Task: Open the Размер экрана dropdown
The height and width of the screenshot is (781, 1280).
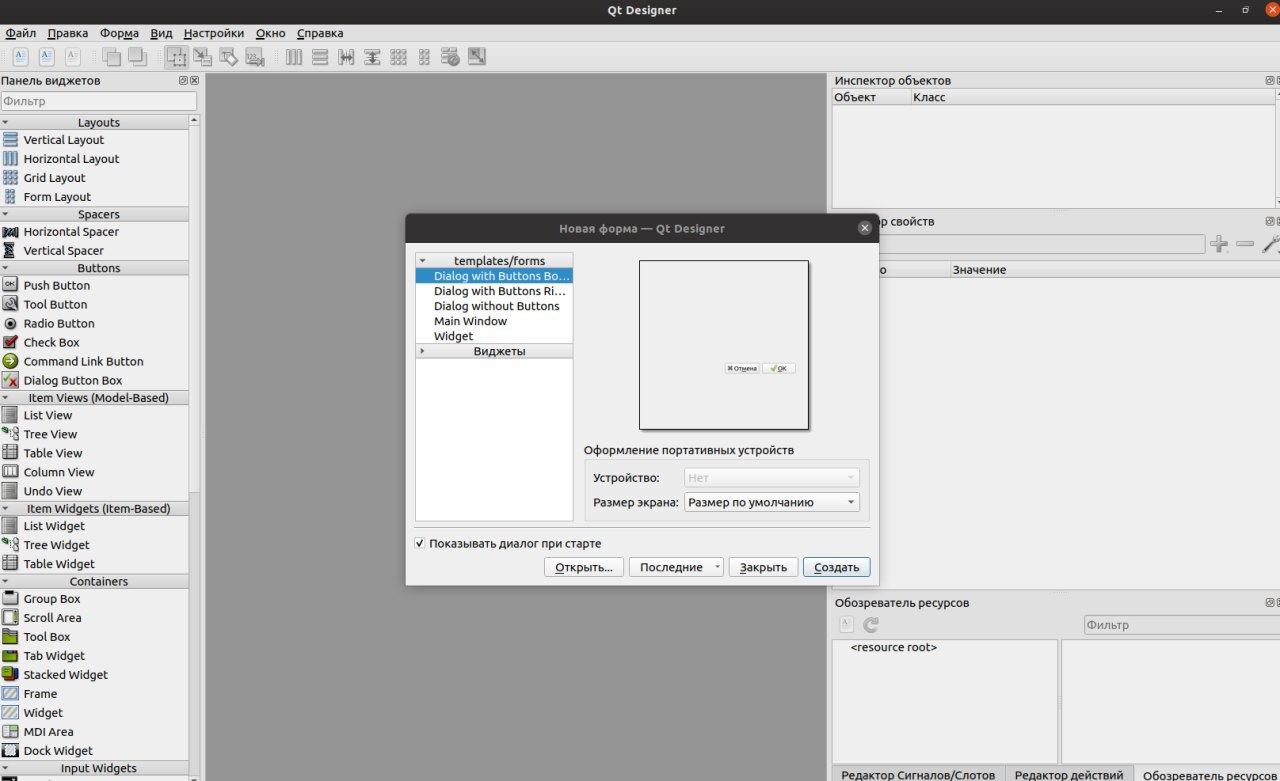Action: (x=772, y=503)
